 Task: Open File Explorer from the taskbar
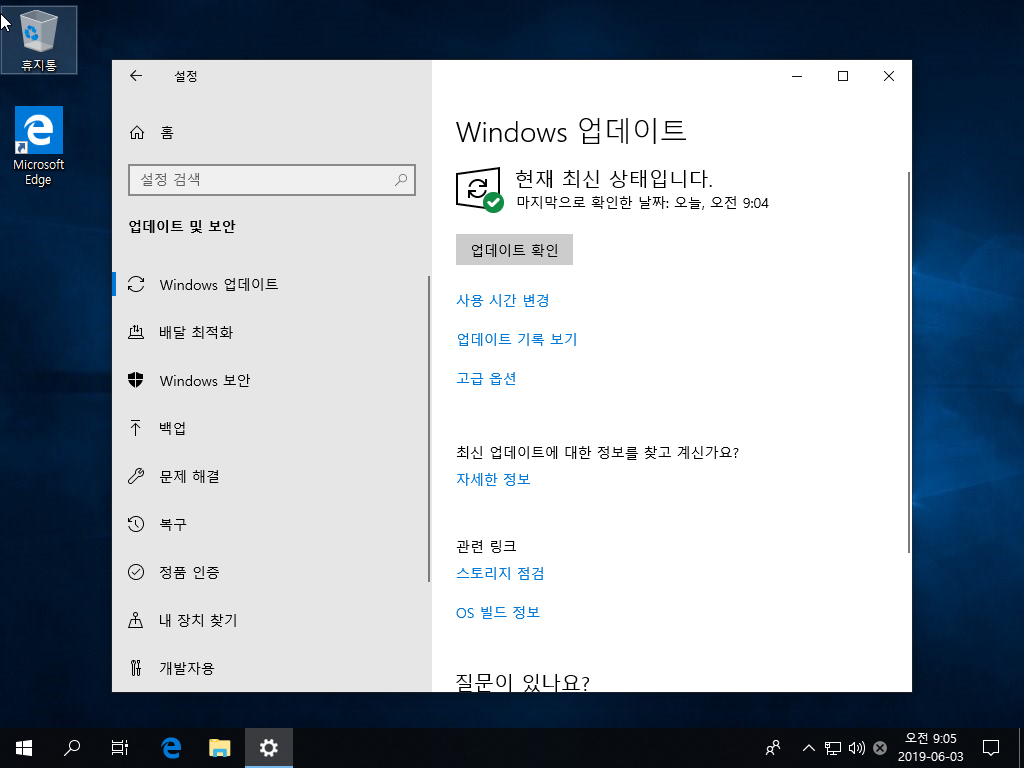click(x=219, y=748)
